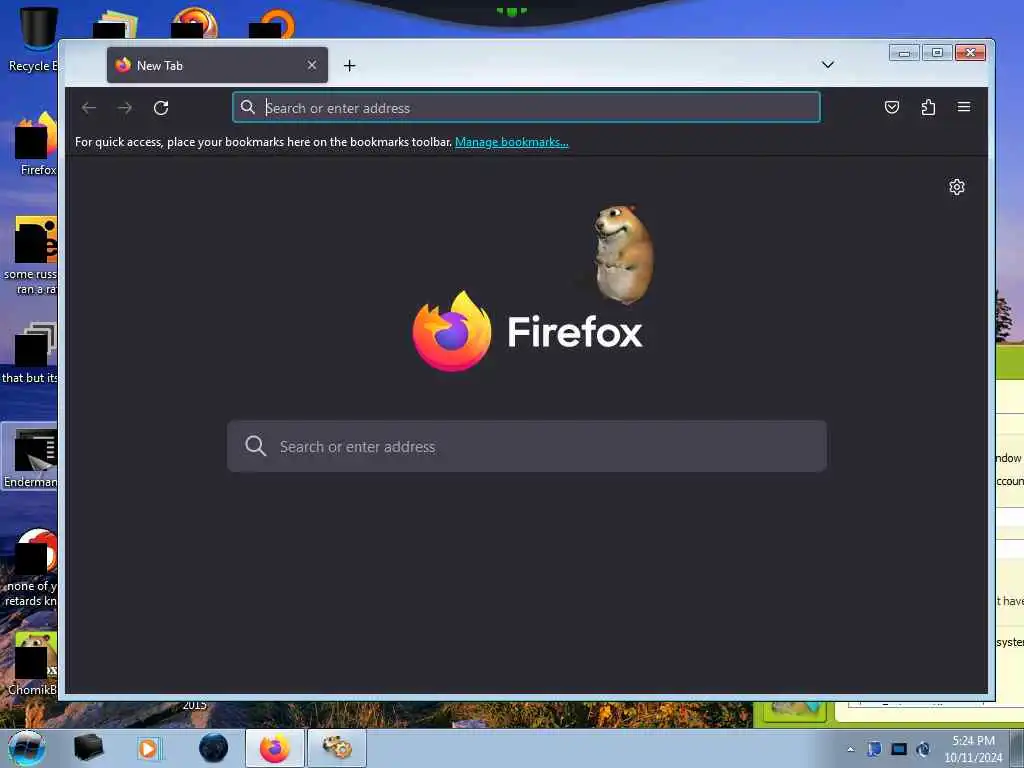Open the media player taskbar icon
Viewport: 1024px width, 768px height.
tap(149, 748)
